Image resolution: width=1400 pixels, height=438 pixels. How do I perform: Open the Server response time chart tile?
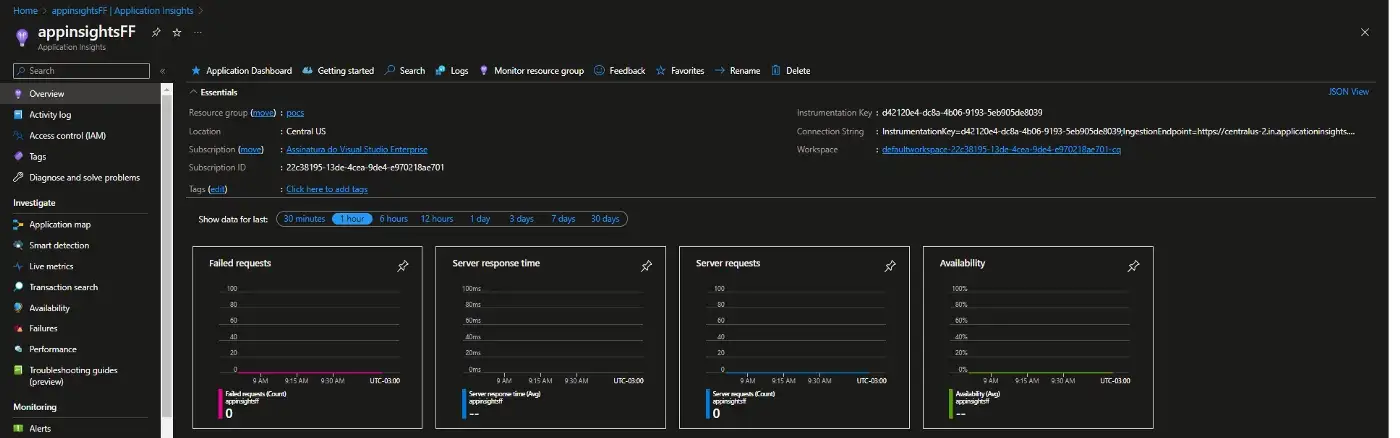(x=551, y=338)
